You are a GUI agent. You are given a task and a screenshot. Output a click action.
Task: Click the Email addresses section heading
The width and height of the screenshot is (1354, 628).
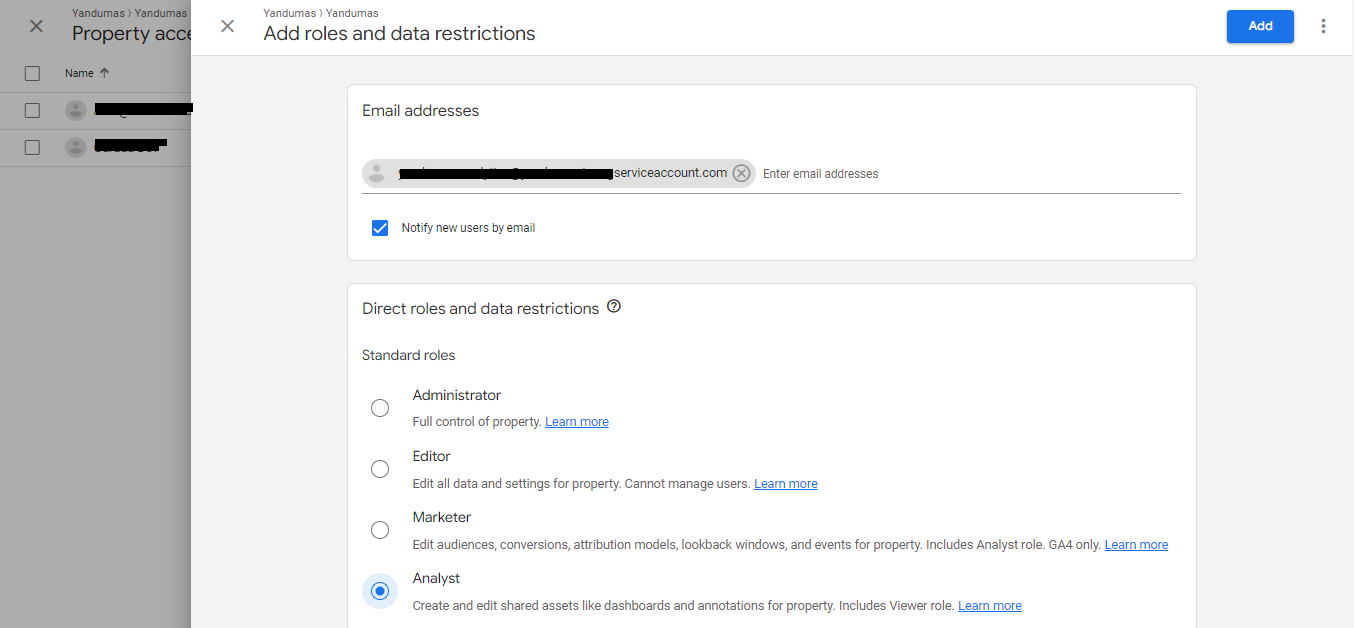coord(420,111)
